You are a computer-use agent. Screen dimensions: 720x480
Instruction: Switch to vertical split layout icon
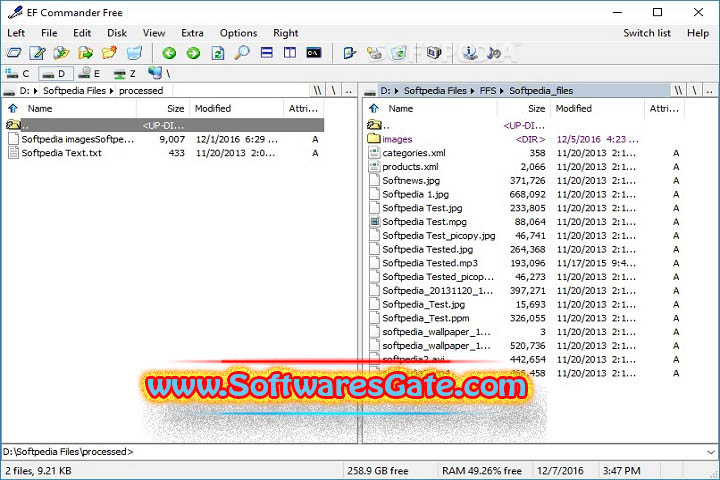pos(290,53)
